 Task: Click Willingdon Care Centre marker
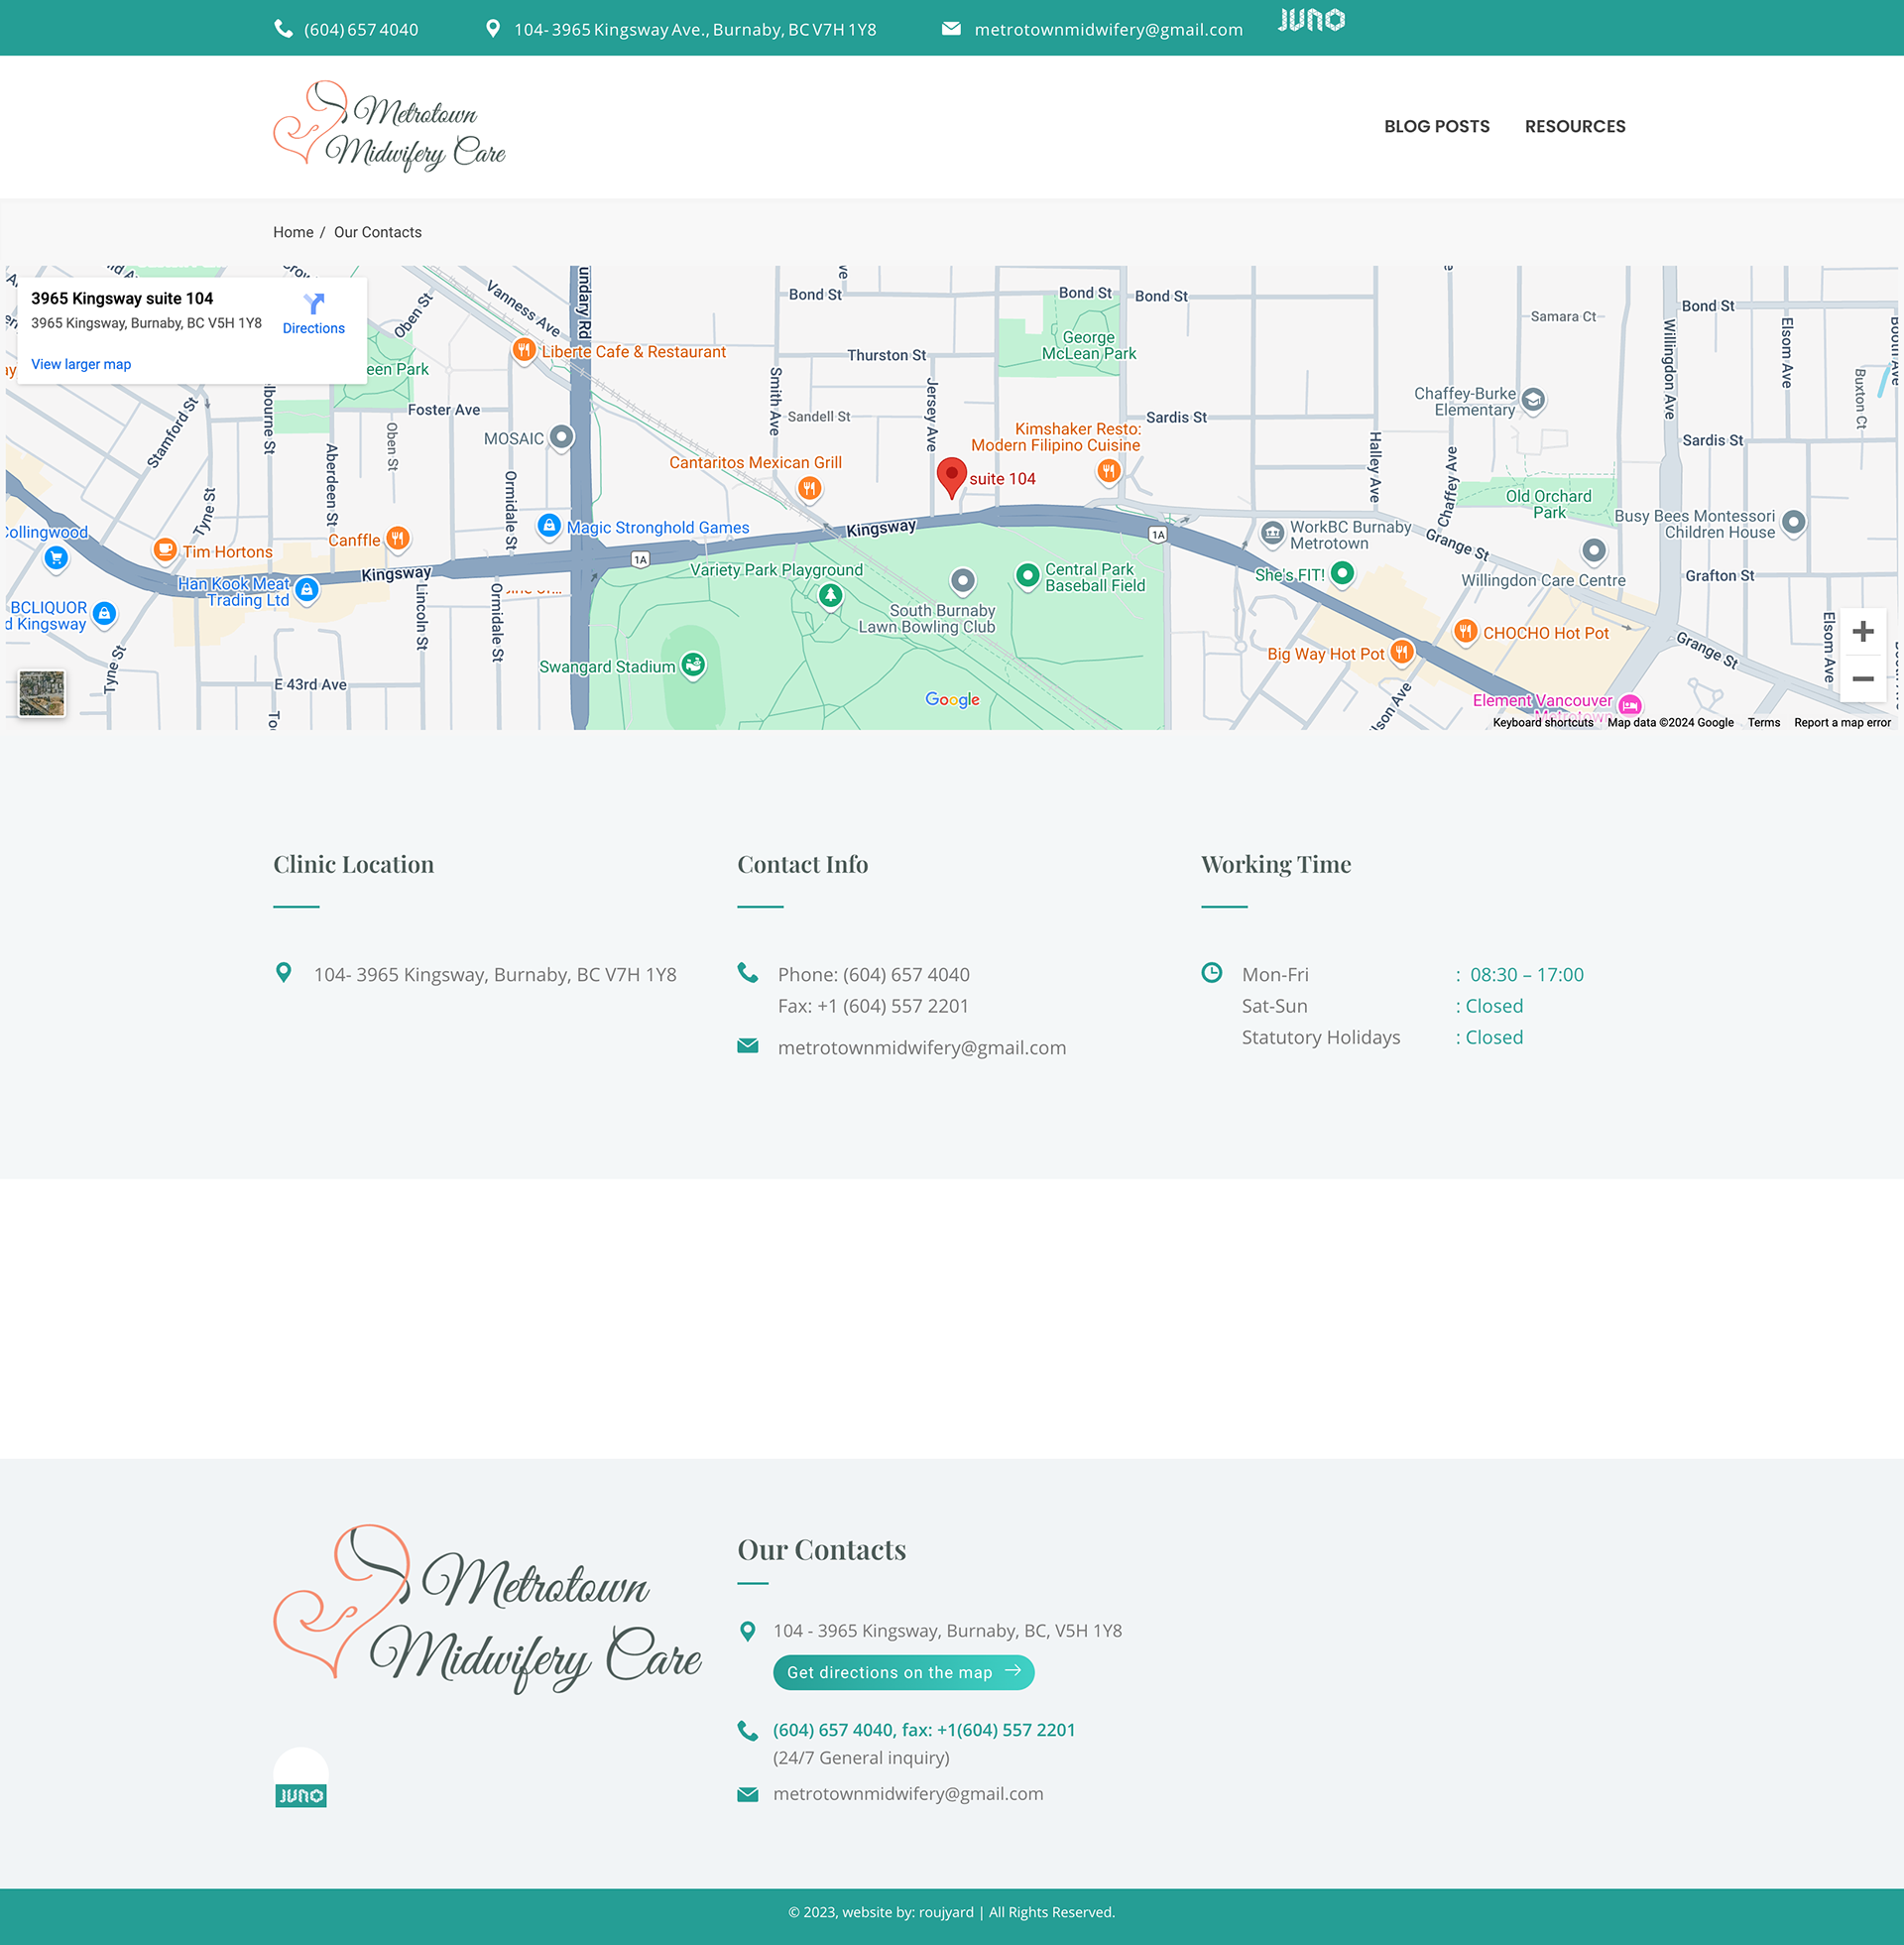1594,550
